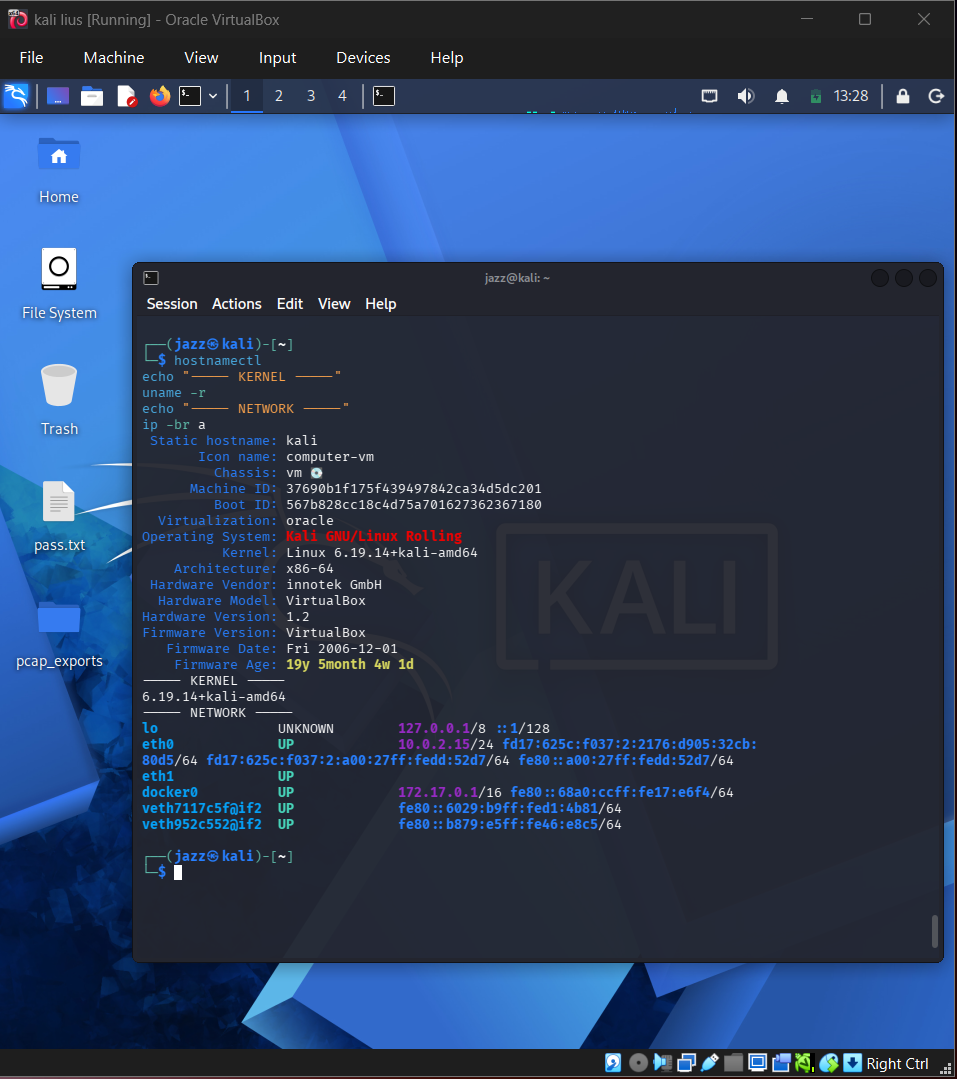957x1079 pixels.
Task: Select the pcap_exports folder on desktop
Action: (59, 633)
